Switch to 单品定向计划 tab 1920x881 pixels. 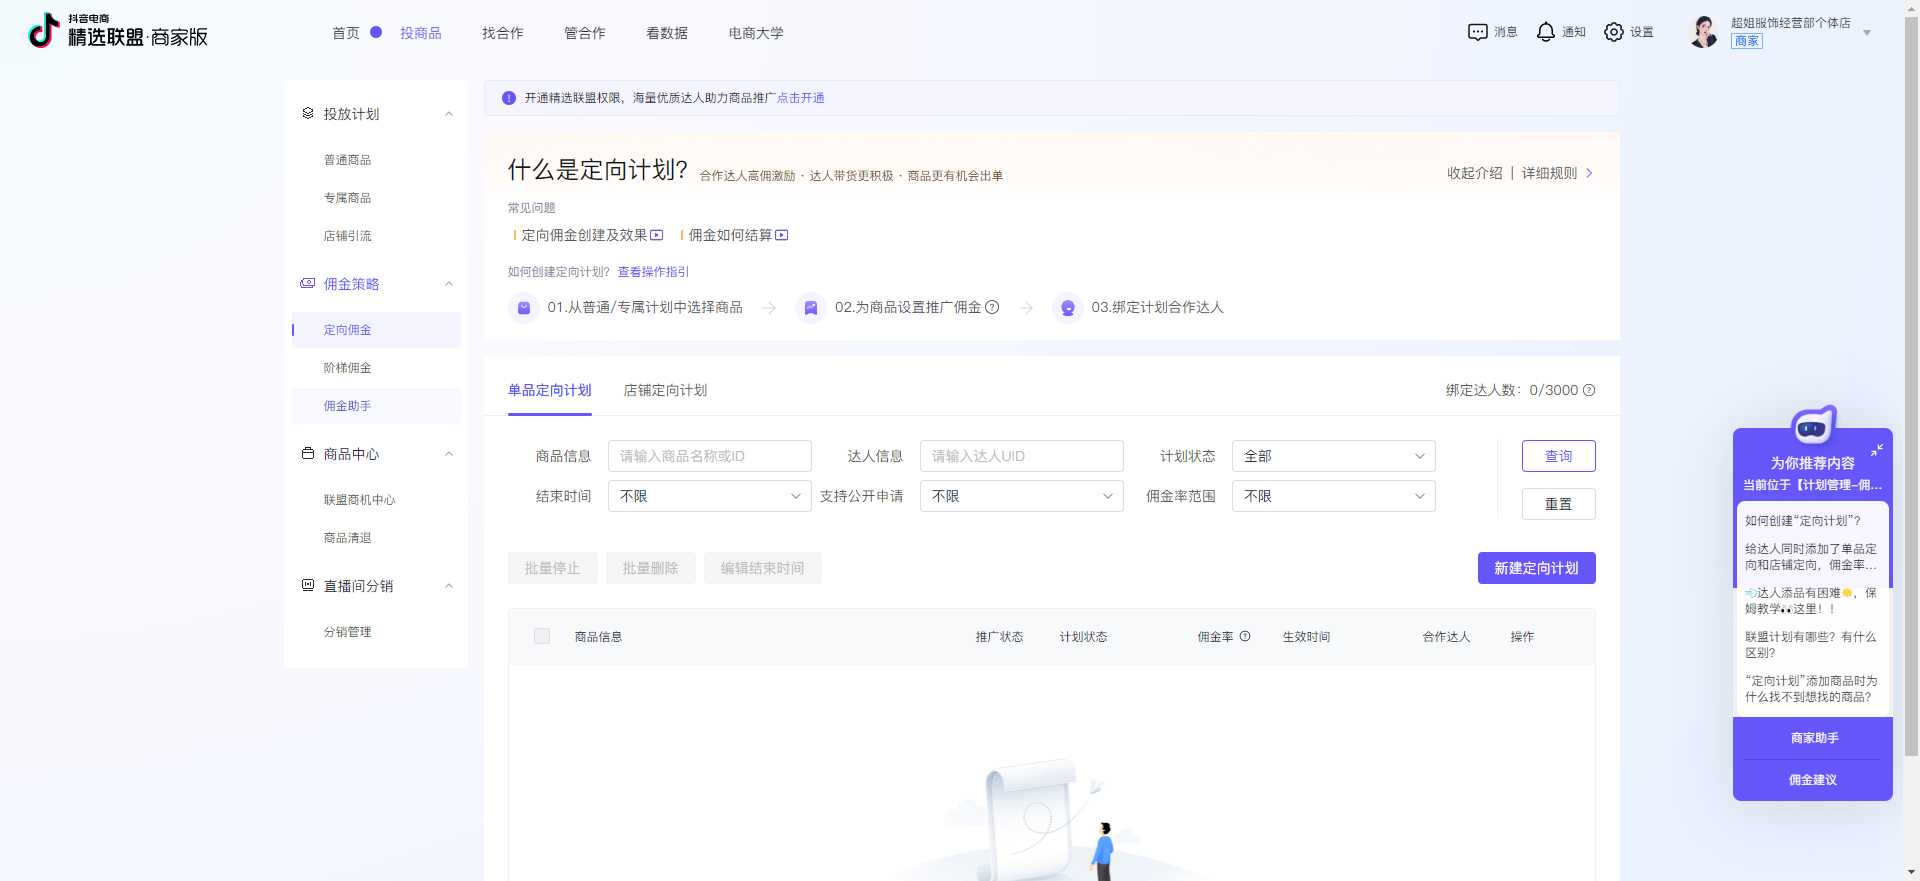(x=550, y=390)
